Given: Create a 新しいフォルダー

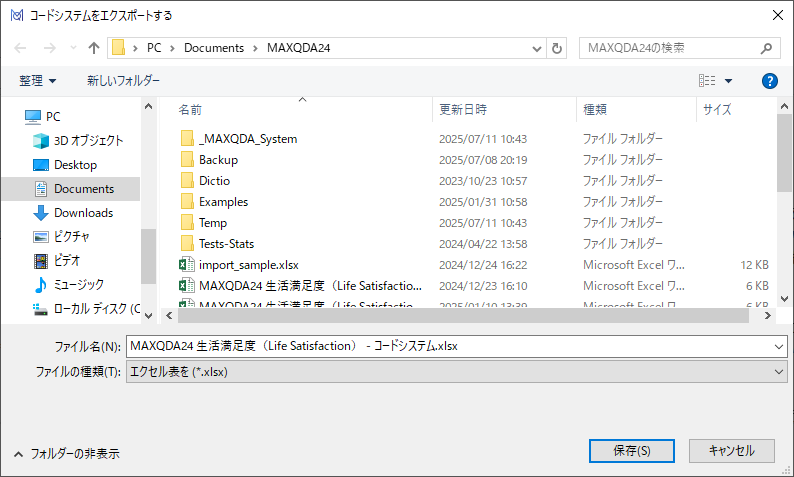Looking at the screenshot, I should [123, 81].
